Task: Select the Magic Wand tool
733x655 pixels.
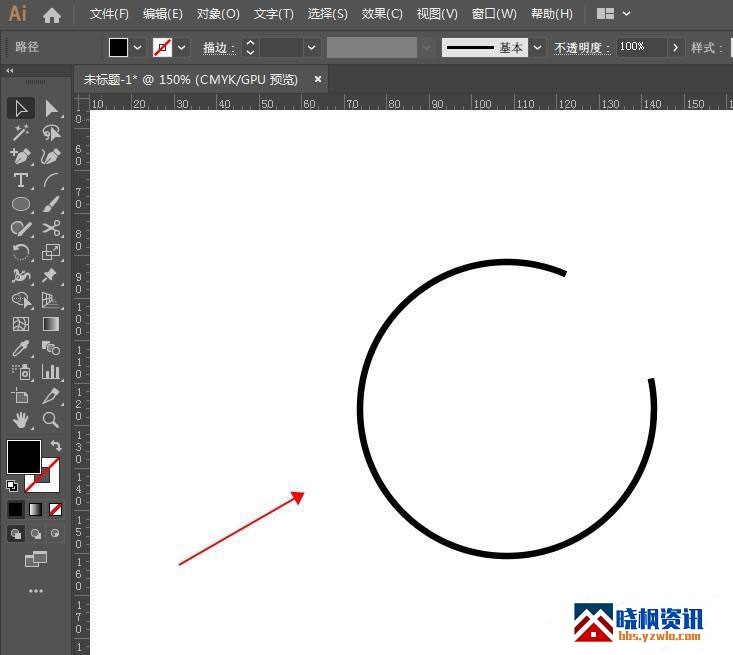Action: 20,132
